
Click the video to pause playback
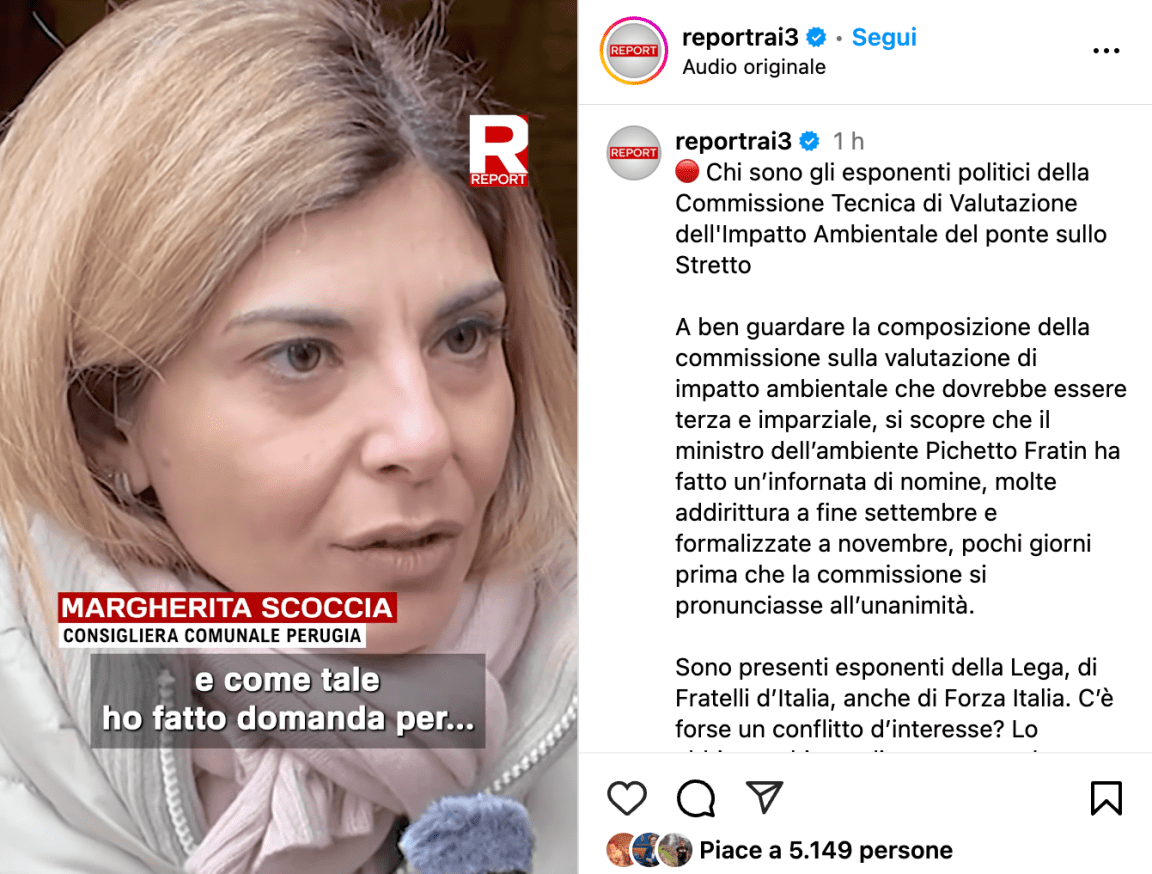click(289, 367)
